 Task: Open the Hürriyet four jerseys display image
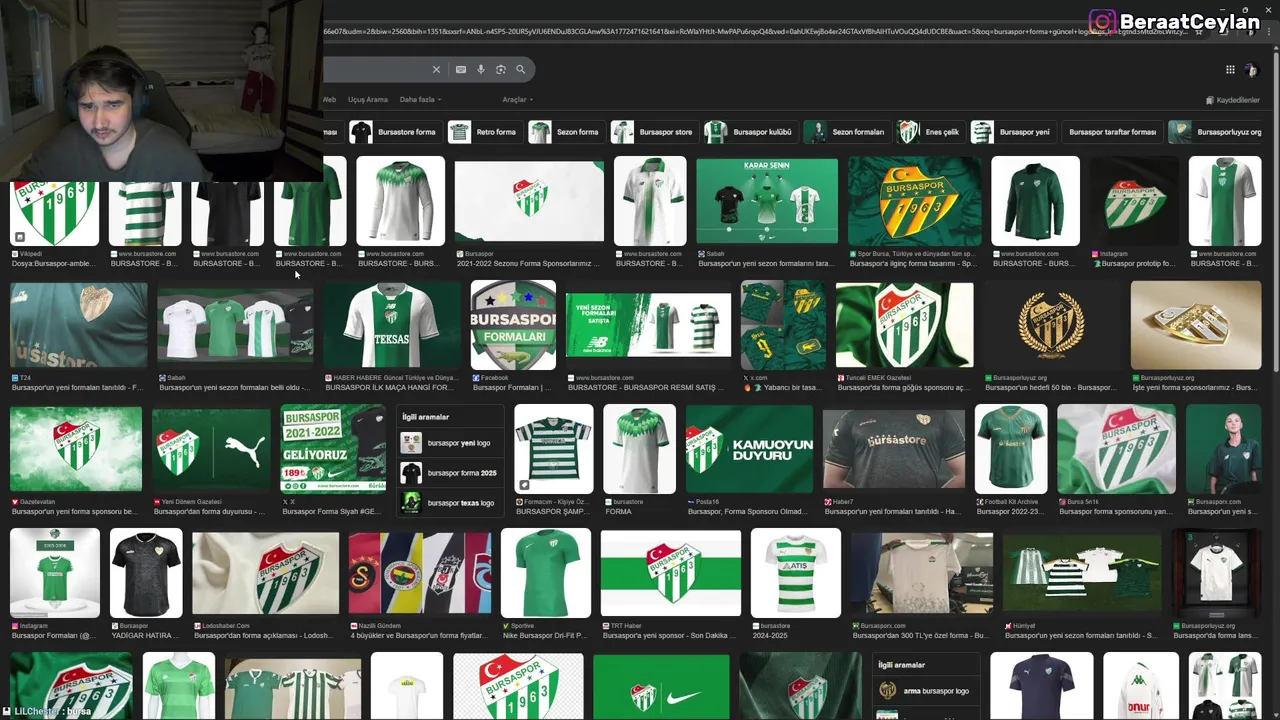(1082, 573)
